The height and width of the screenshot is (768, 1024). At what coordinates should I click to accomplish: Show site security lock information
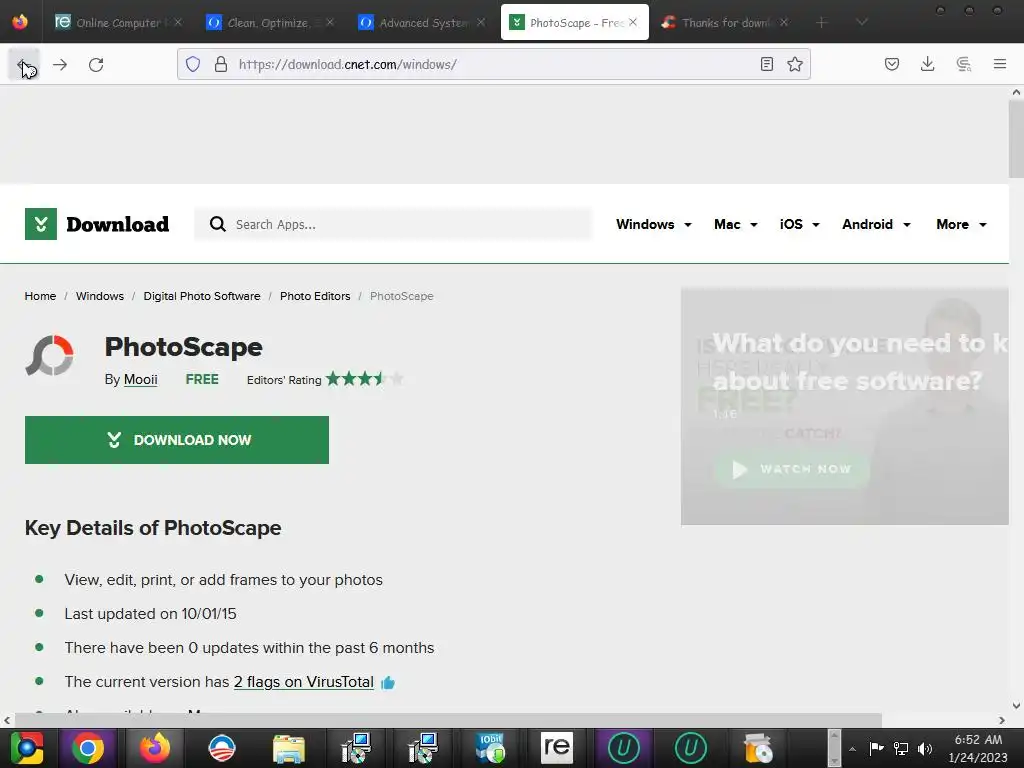pos(221,64)
